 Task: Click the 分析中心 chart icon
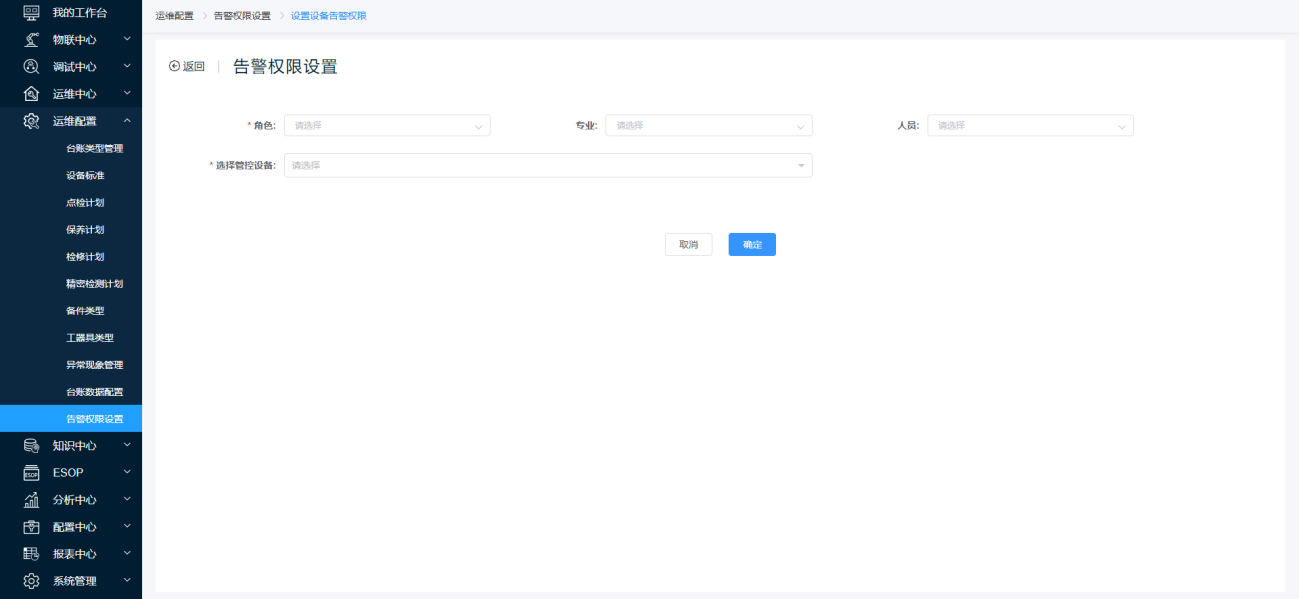pyautogui.click(x=31, y=500)
